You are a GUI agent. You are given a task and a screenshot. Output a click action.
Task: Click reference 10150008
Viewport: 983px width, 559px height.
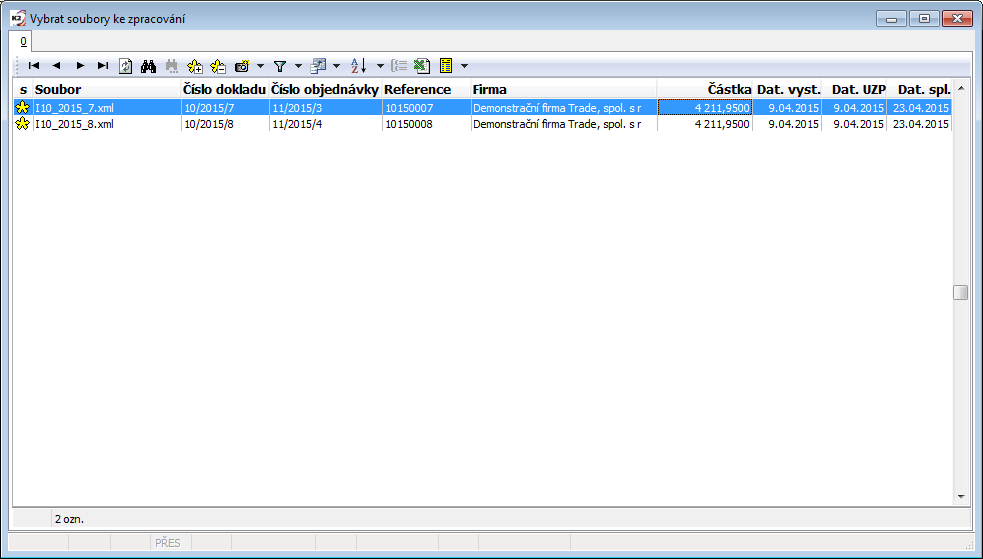pyautogui.click(x=409, y=124)
